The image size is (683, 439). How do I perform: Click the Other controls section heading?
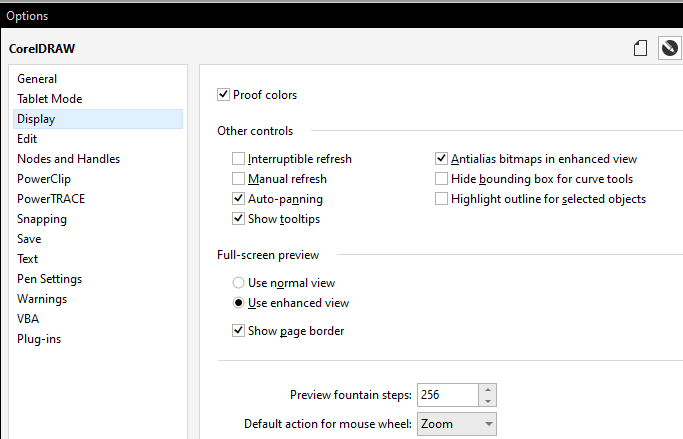click(255, 131)
